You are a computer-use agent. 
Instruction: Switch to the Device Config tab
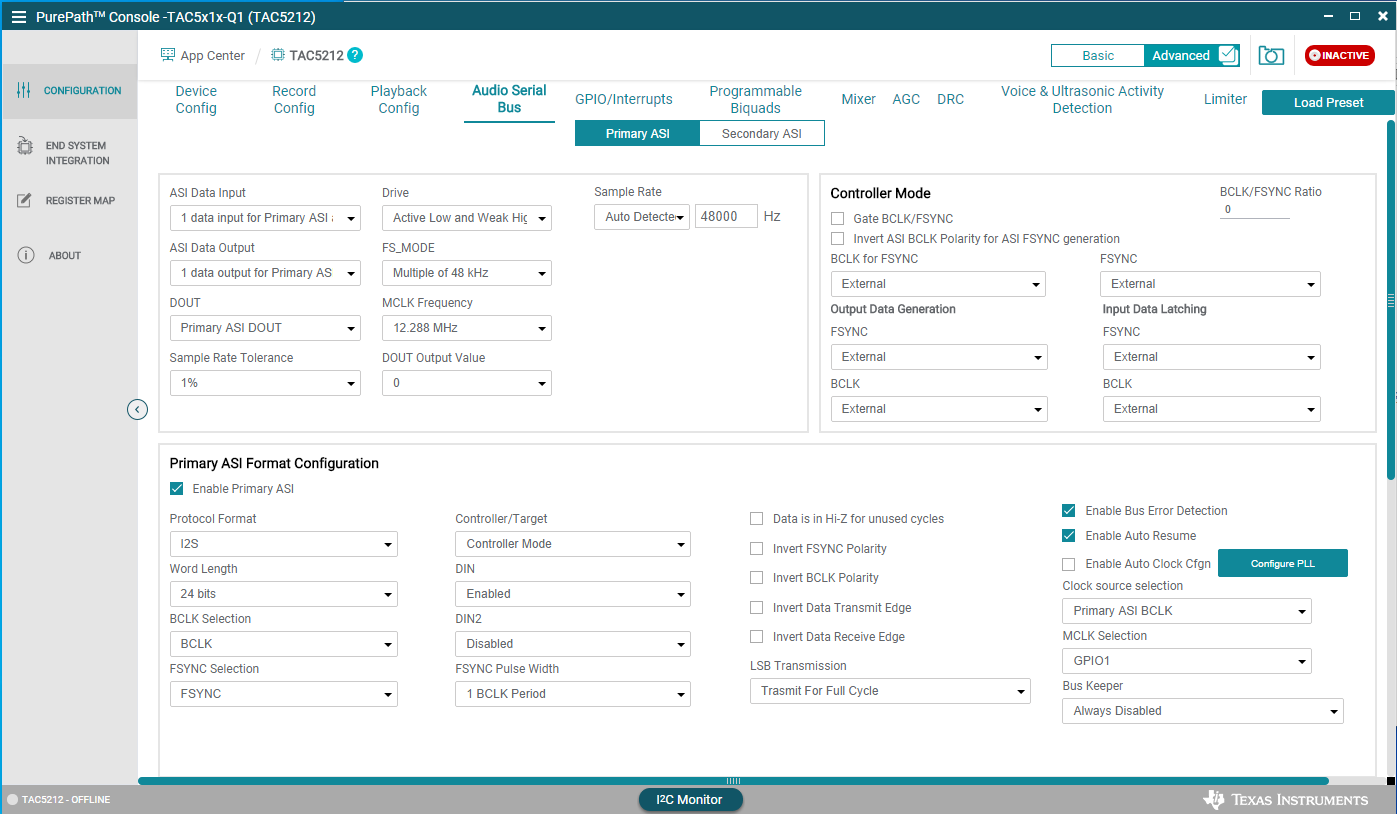pyautogui.click(x=196, y=100)
